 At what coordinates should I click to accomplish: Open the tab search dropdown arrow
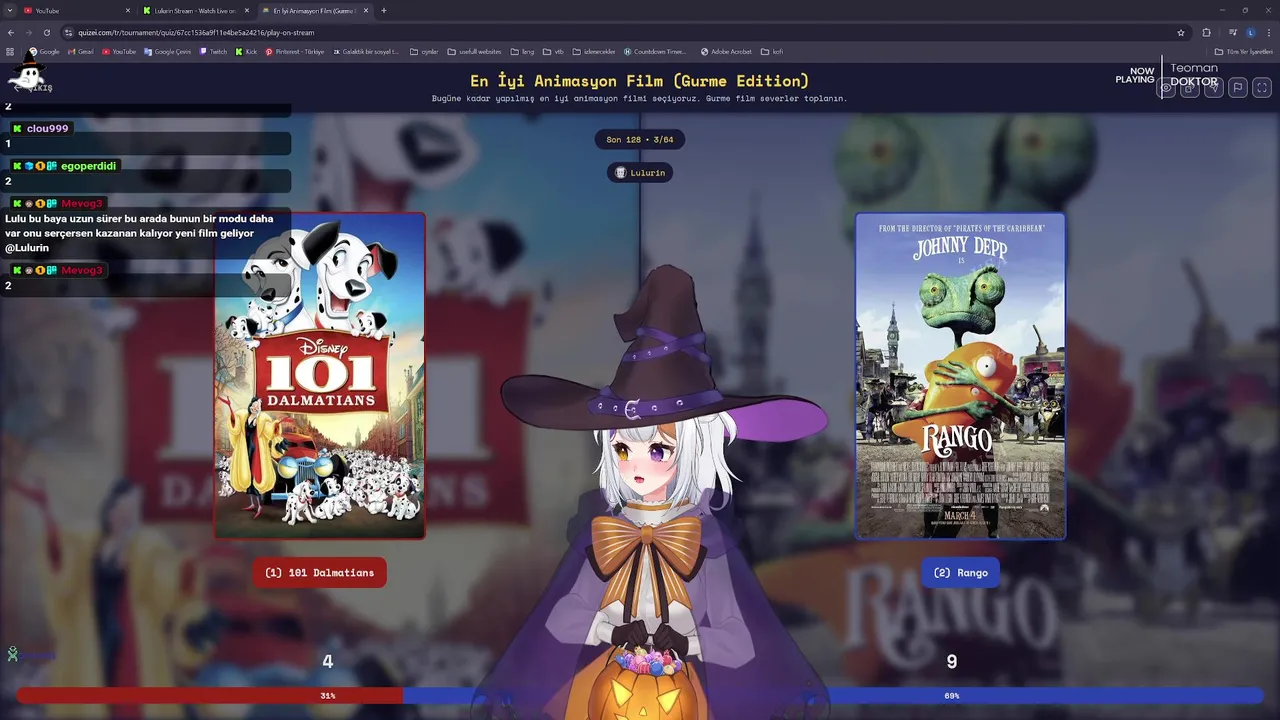click(9, 10)
